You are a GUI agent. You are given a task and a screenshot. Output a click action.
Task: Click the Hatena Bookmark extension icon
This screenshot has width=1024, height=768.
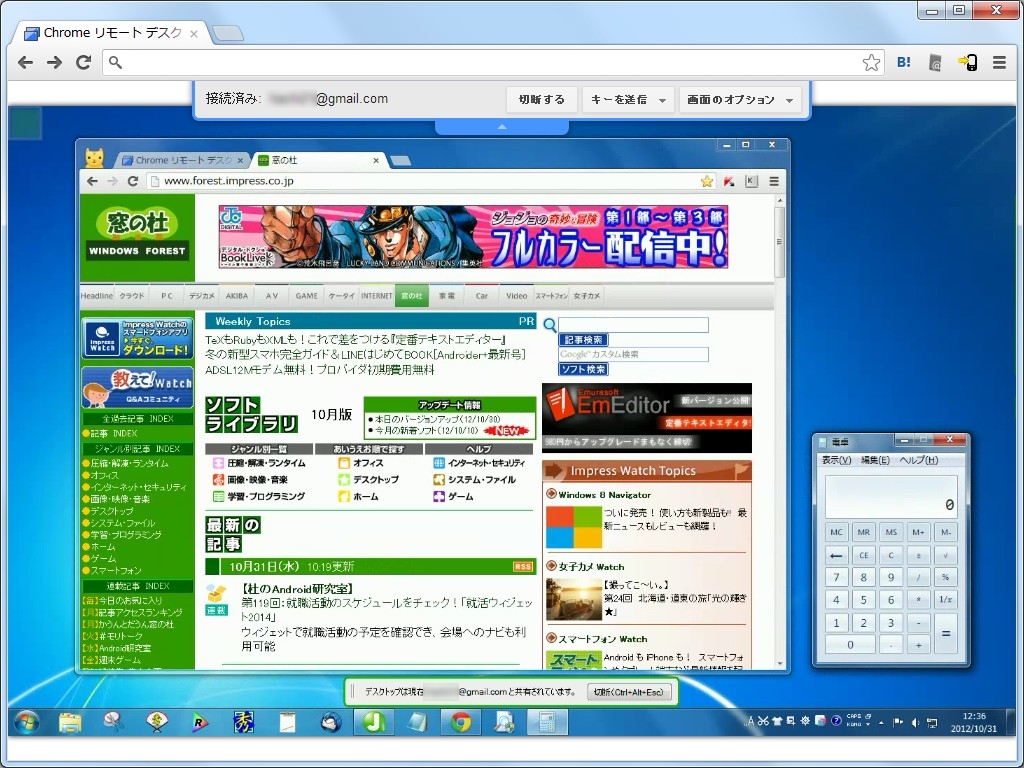pyautogui.click(x=903, y=62)
